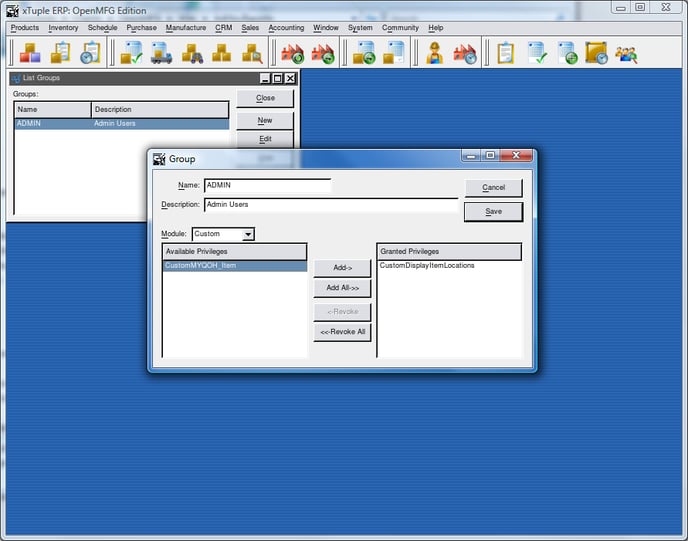The height and width of the screenshot is (541, 688).
Task: Click Save in the Group dialog
Action: tap(493, 212)
